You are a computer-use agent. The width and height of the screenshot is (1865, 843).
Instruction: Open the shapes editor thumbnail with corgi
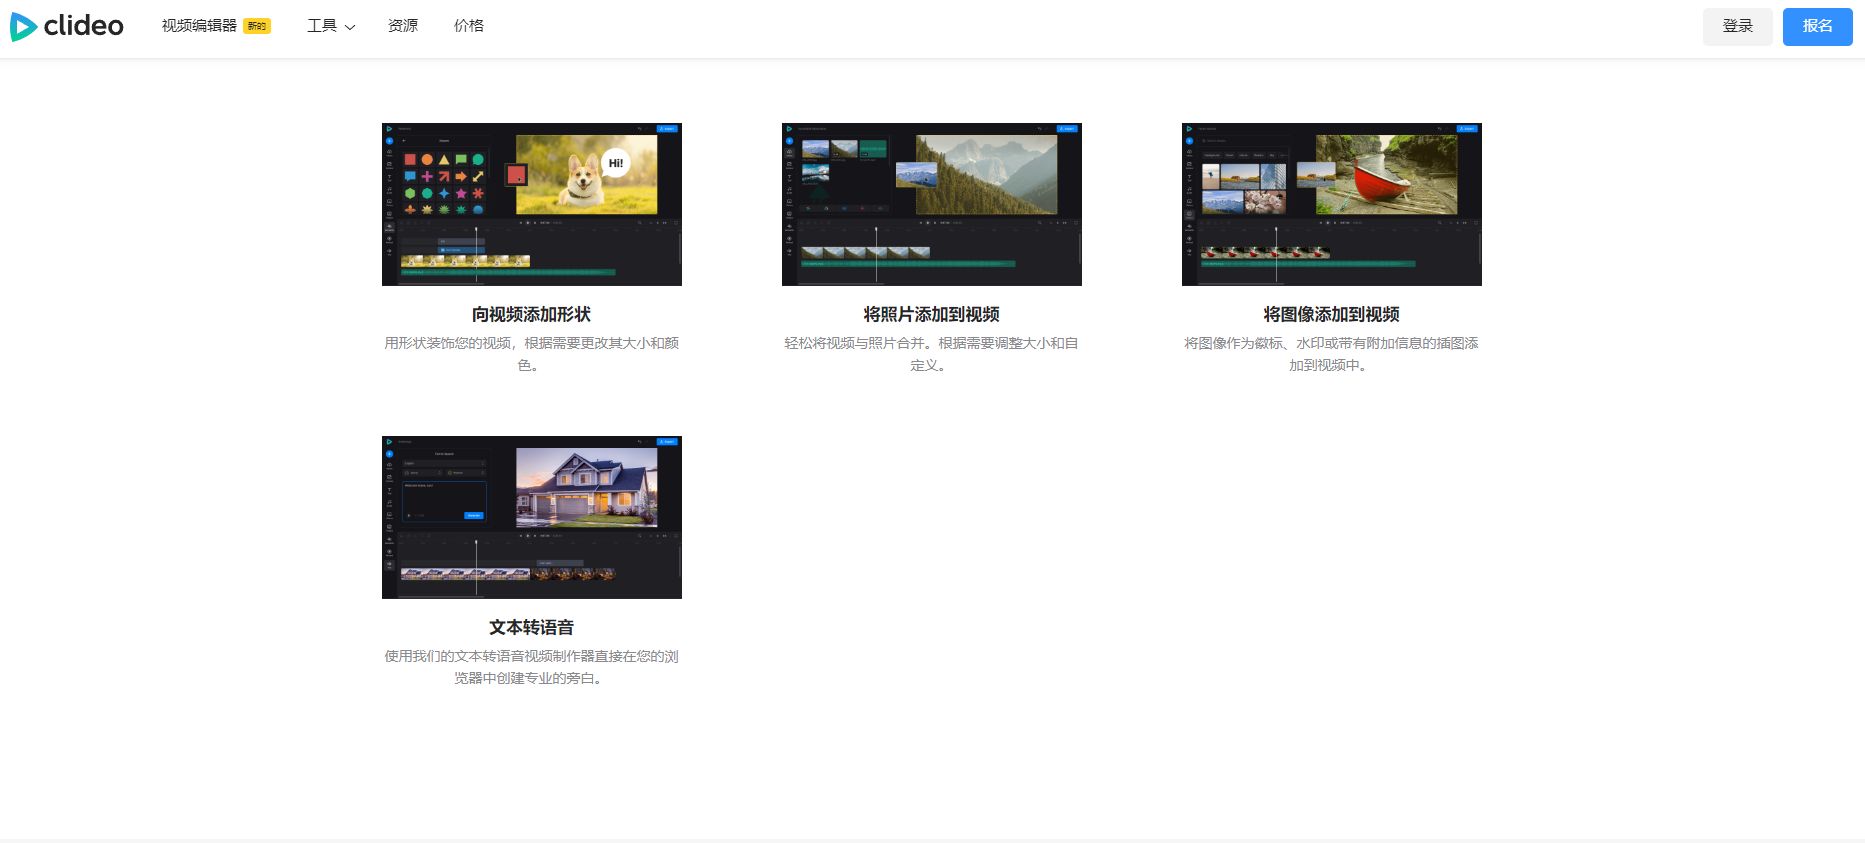(x=532, y=204)
